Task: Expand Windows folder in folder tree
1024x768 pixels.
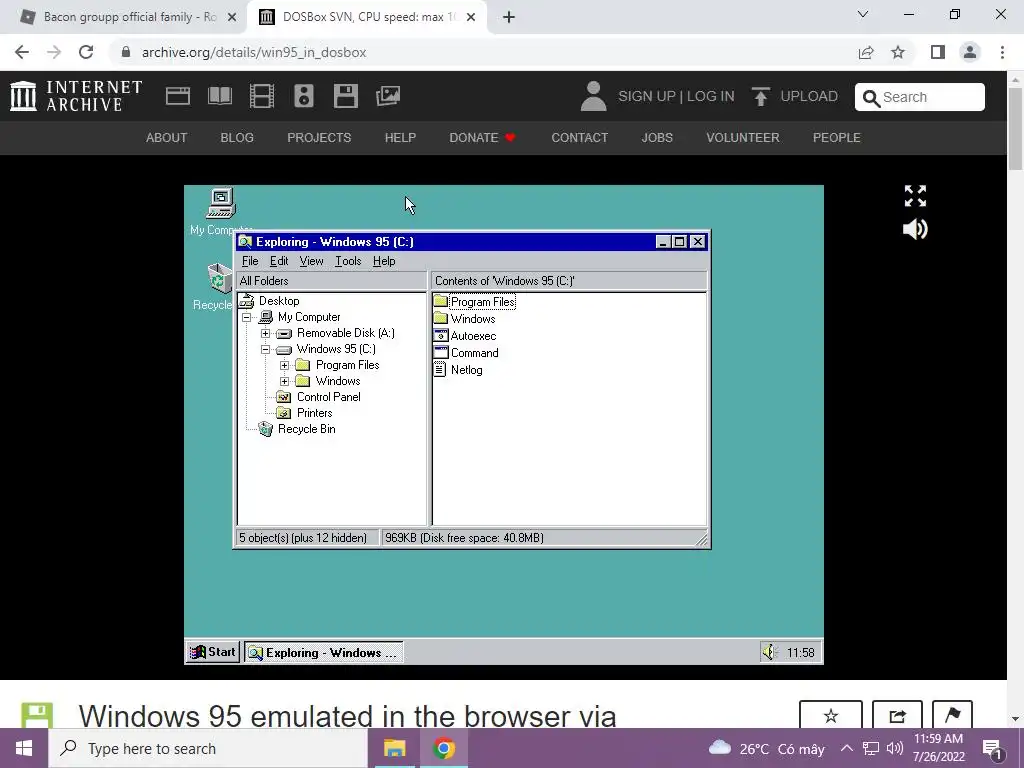Action: tap(285, 381)
